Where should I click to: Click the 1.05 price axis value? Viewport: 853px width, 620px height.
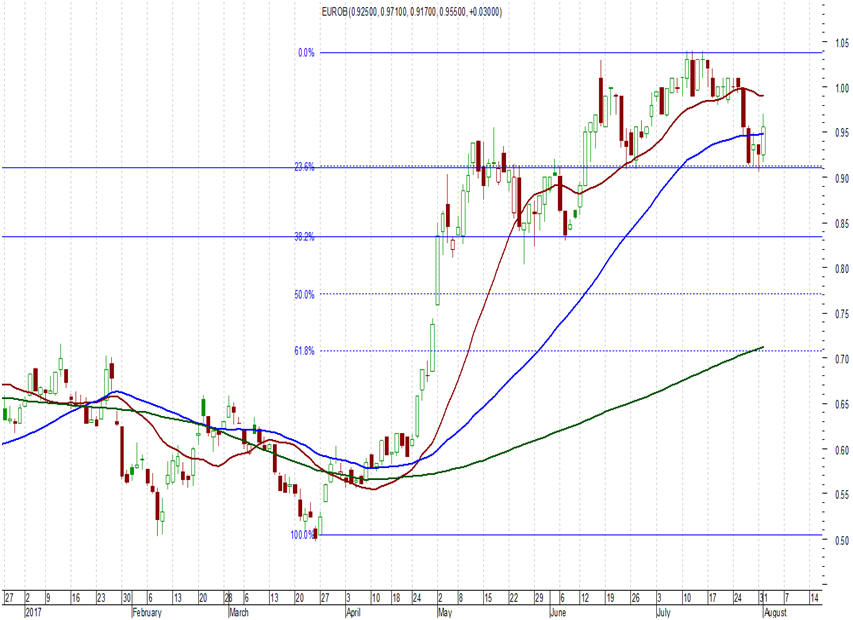click(842, 42)
